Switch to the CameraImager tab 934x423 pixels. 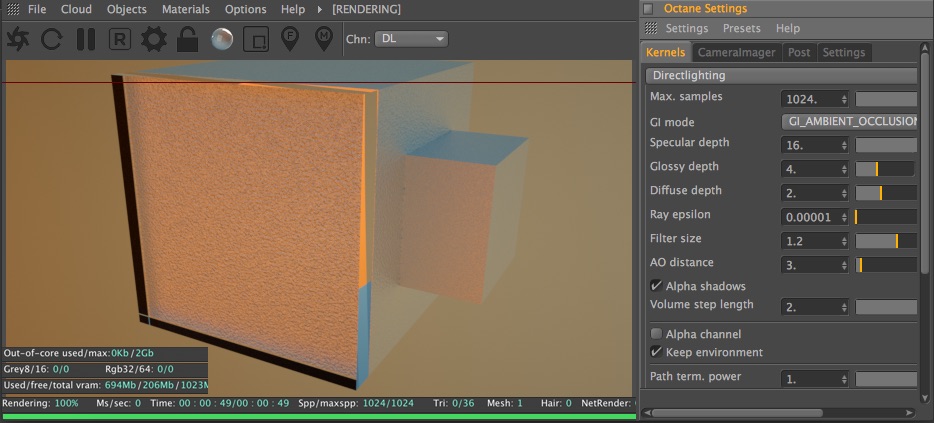pyautogui.click(x=737, y=52)
